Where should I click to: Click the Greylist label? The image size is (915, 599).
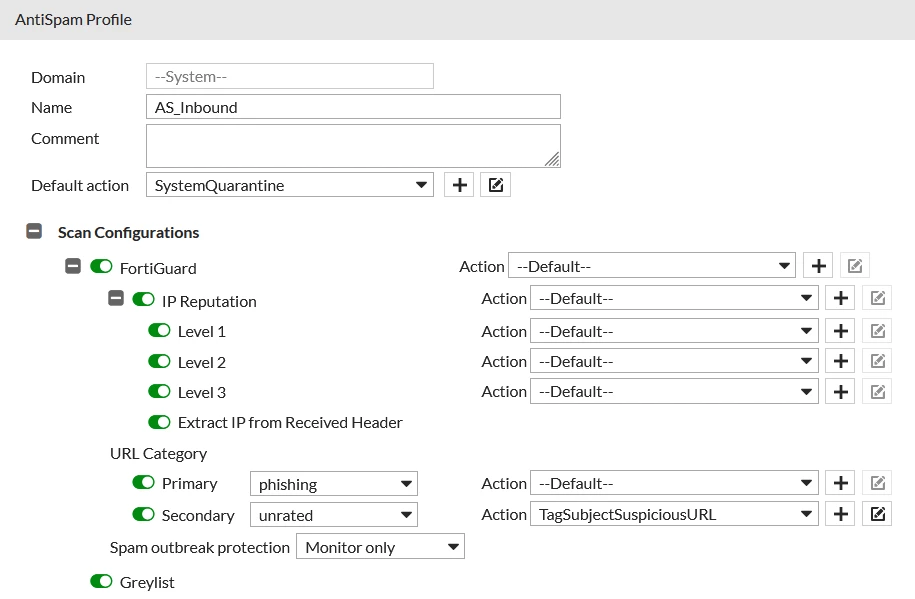click(x=147, y=582)
